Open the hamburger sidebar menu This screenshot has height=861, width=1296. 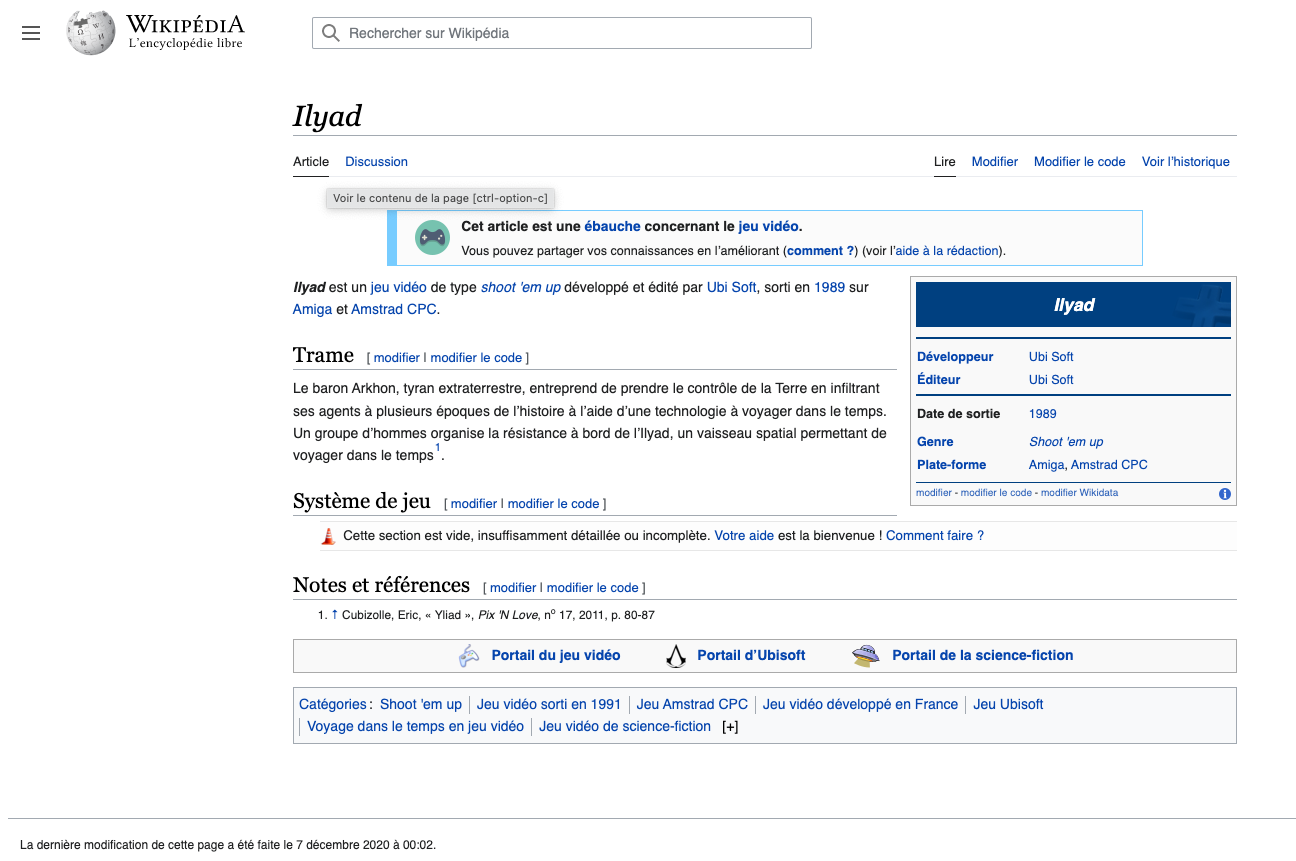click(31, 33)
